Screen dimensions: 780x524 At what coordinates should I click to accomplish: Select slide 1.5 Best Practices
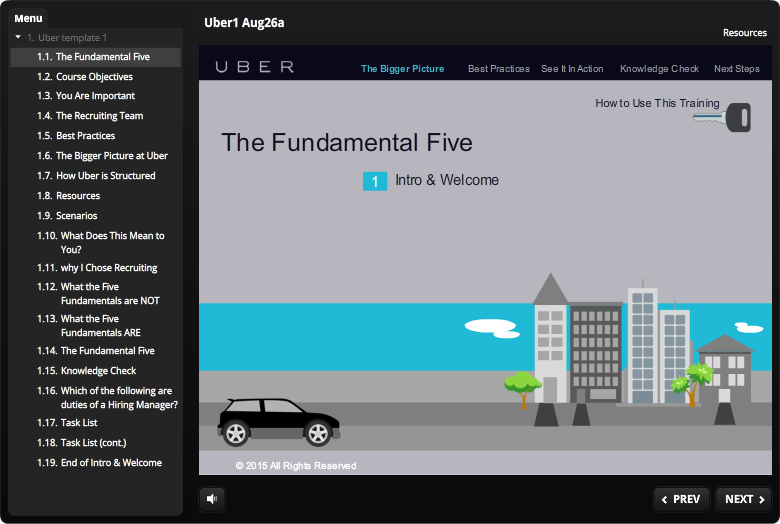(96, 135)
